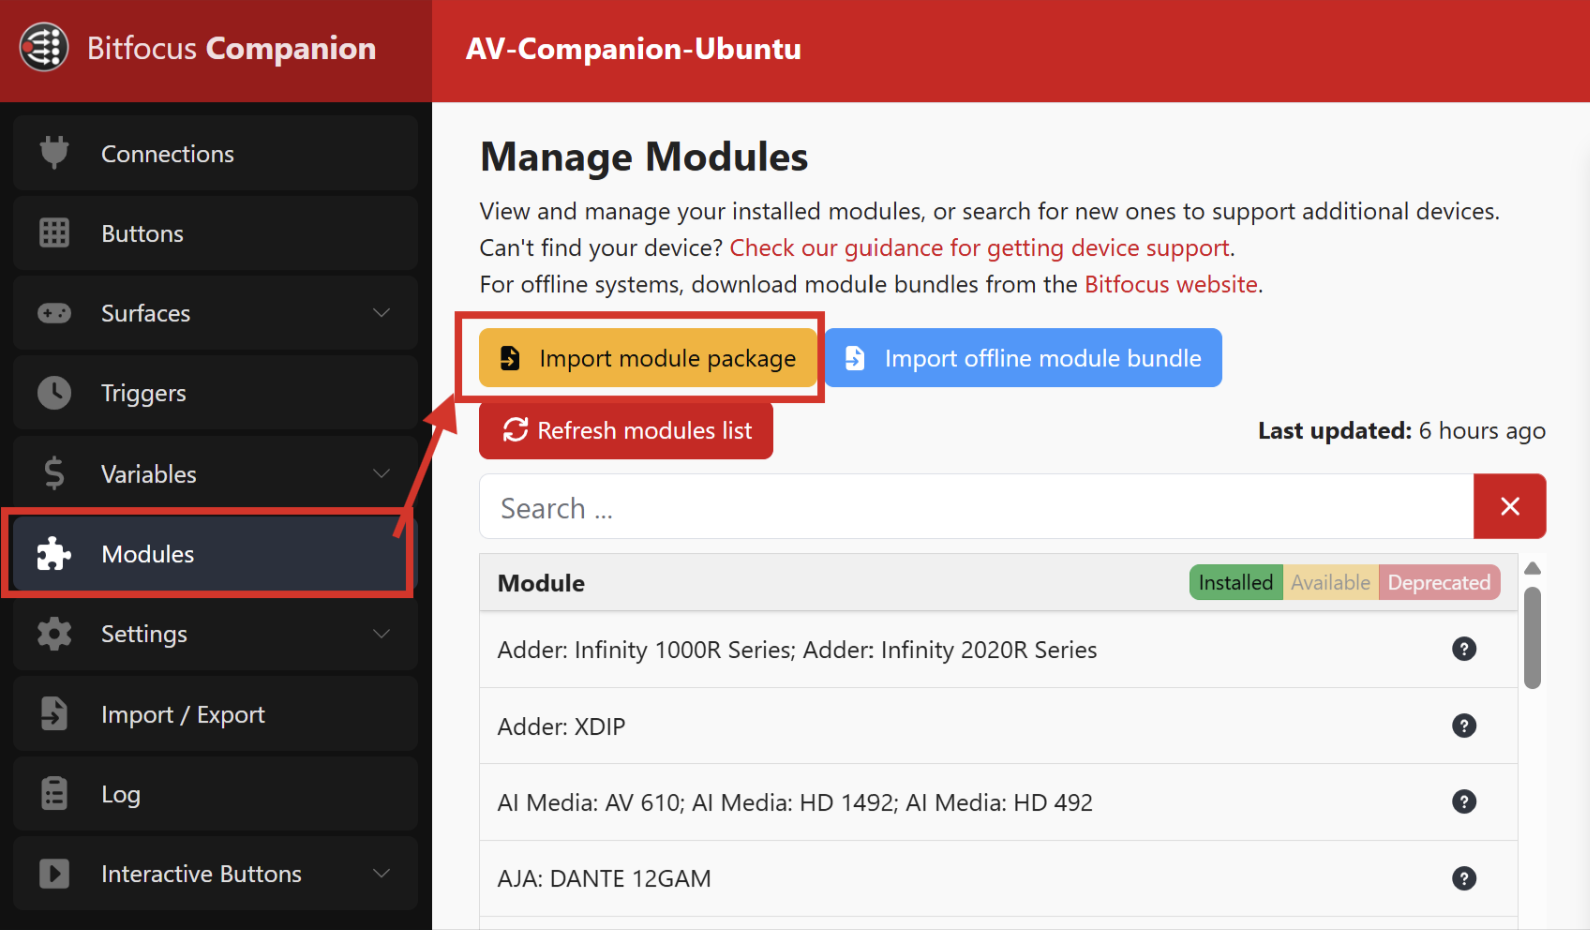Click the Interactive Buttons play icon
Viewport: 1590px width, 930px height.
click(x=54, y=874)
